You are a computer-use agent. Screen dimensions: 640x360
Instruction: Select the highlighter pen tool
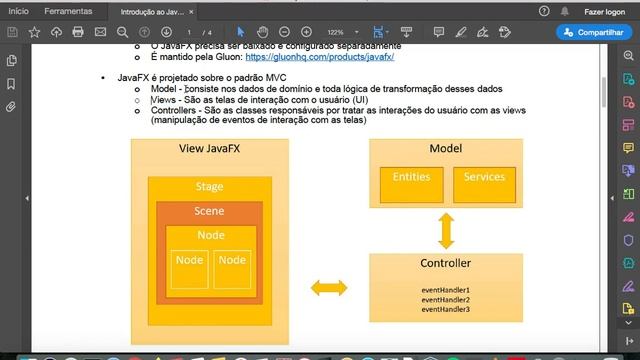click(x=461, y=32)
